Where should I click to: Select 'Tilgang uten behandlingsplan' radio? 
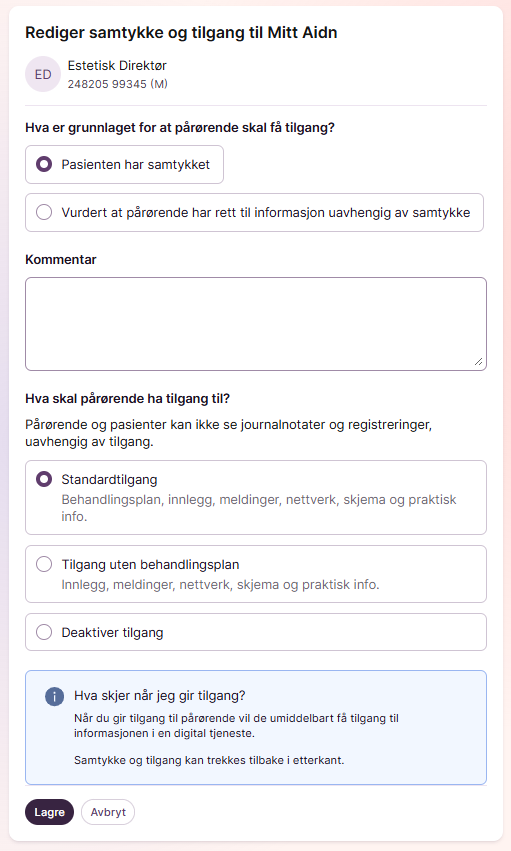tap(44, 564)
